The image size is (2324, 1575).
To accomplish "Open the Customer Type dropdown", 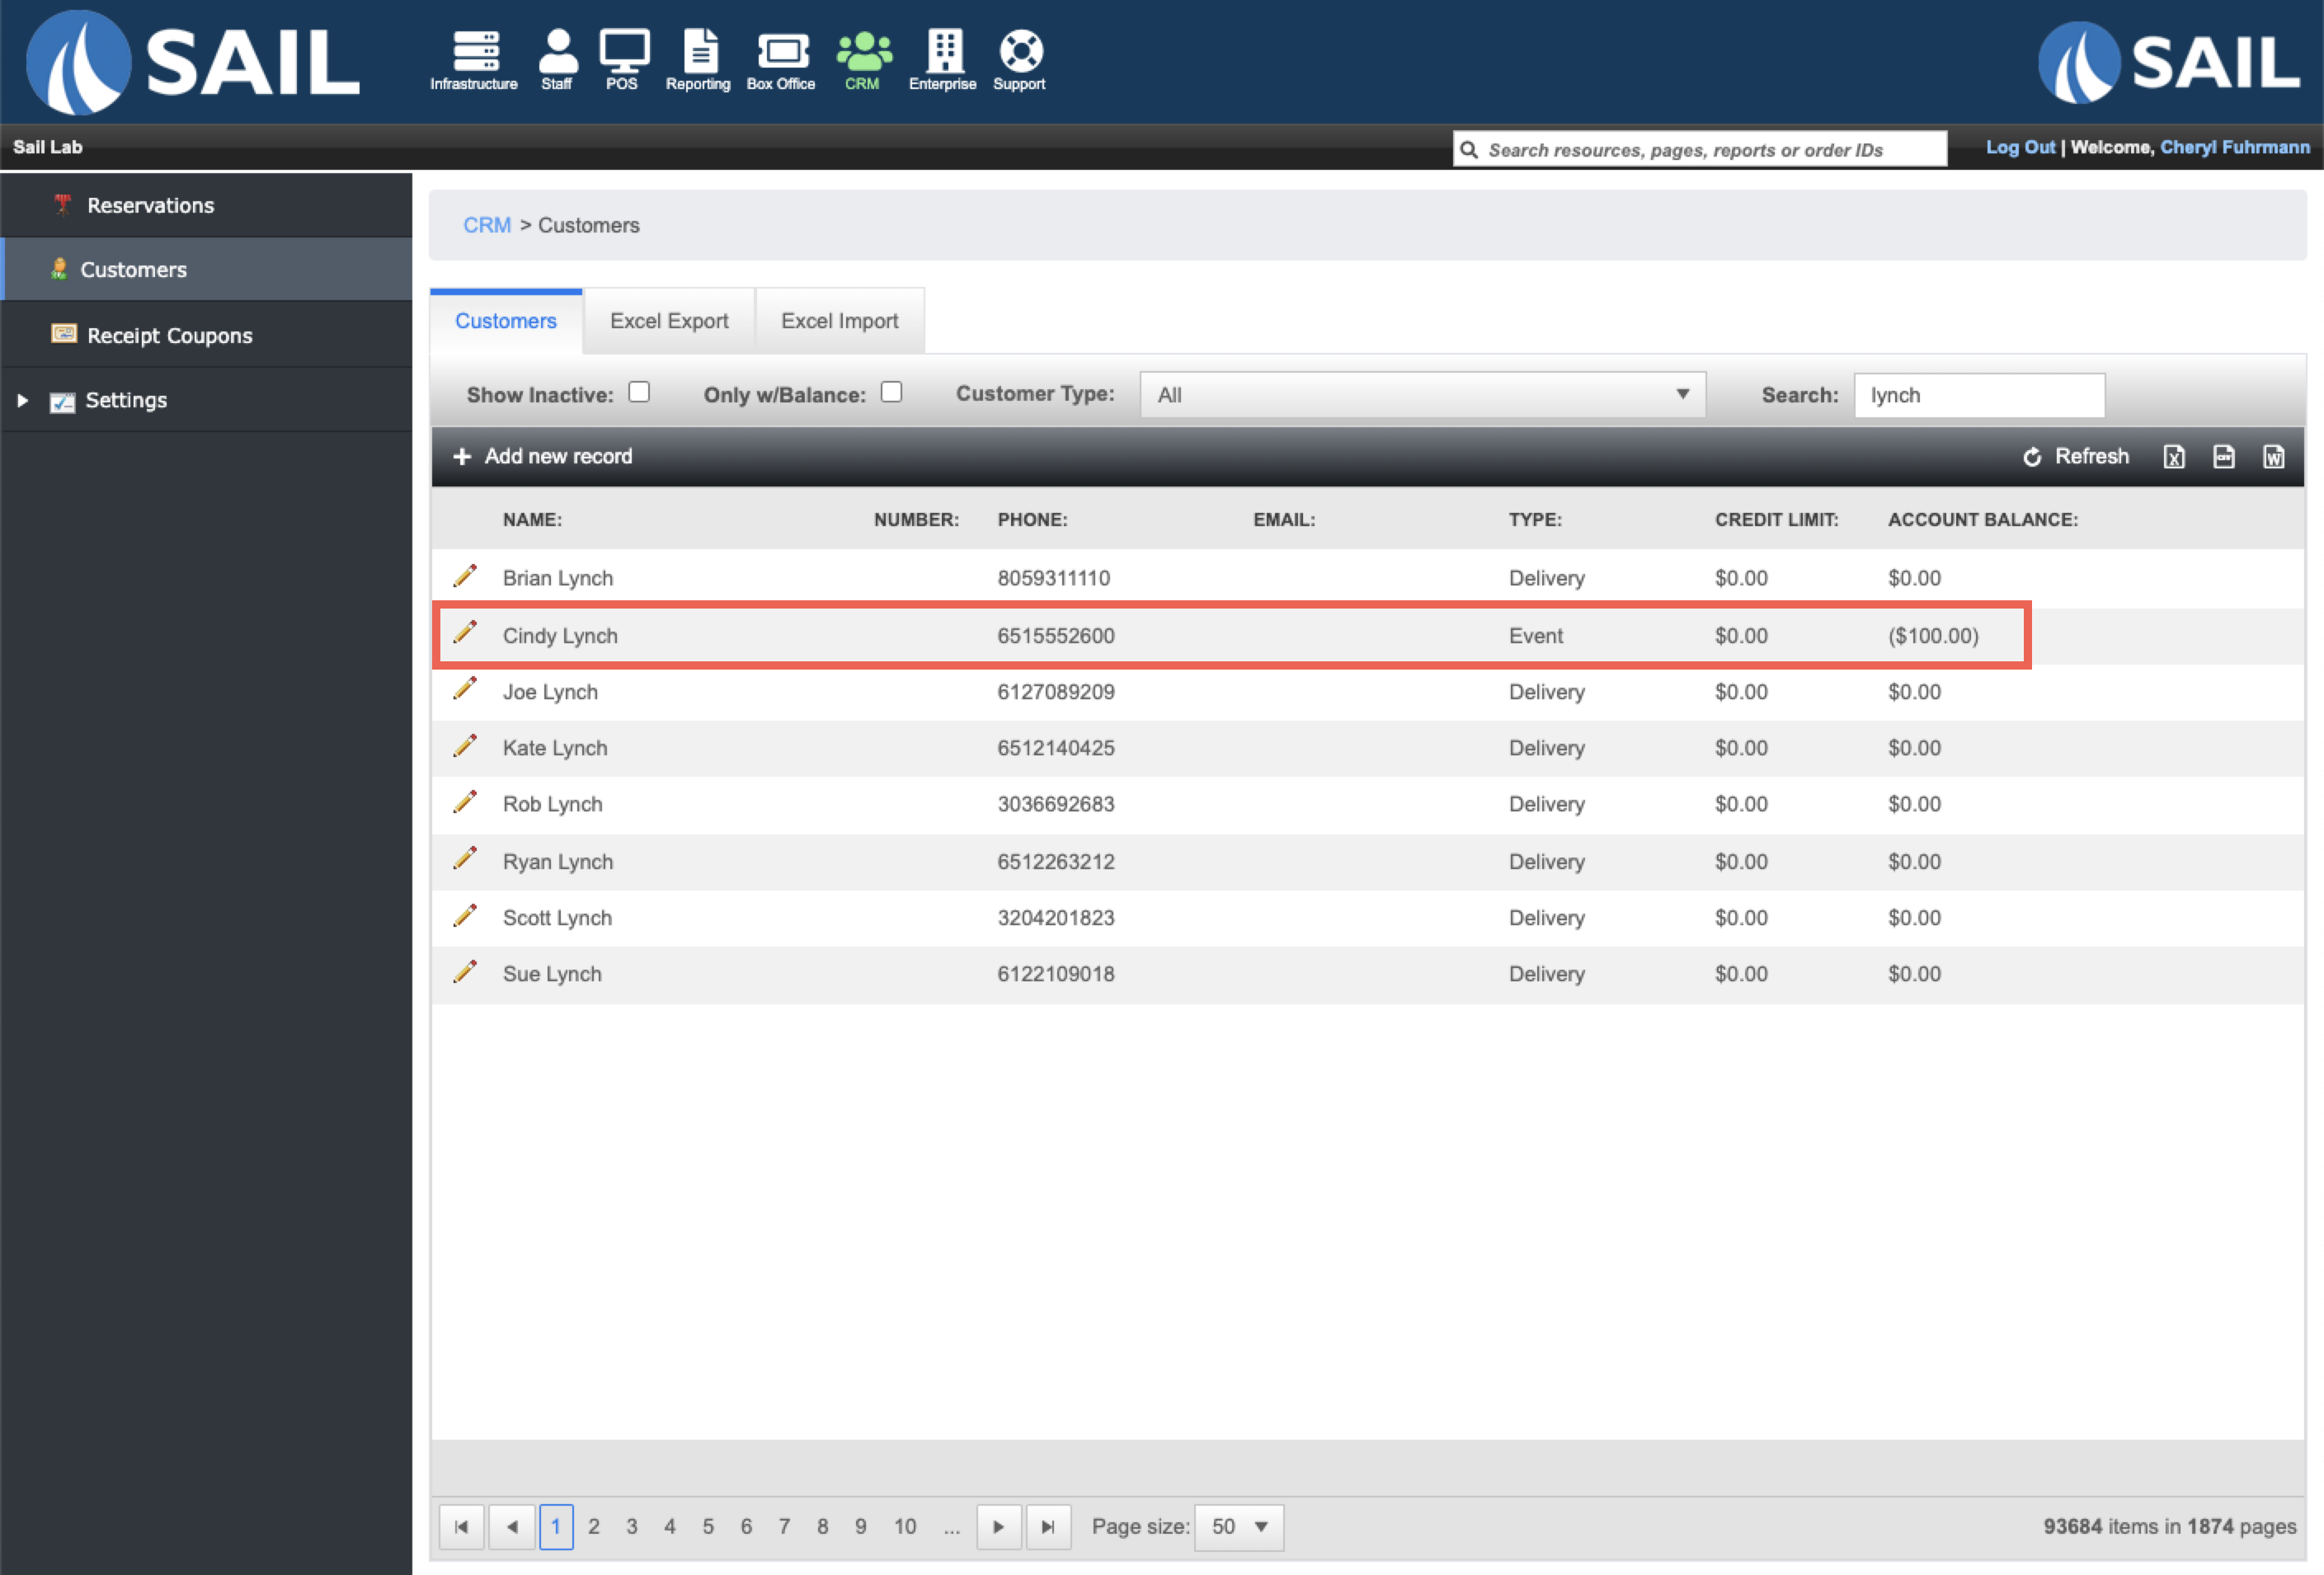I will tap(1422, 395).
